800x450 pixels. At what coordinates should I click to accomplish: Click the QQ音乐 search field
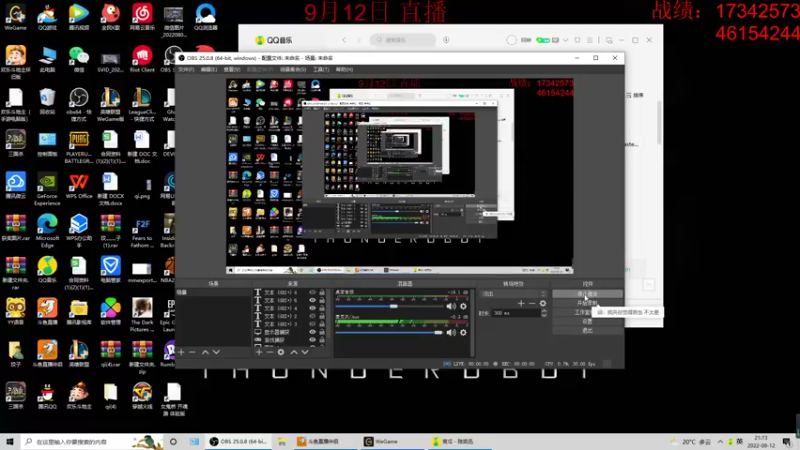(x=404, y=40)
